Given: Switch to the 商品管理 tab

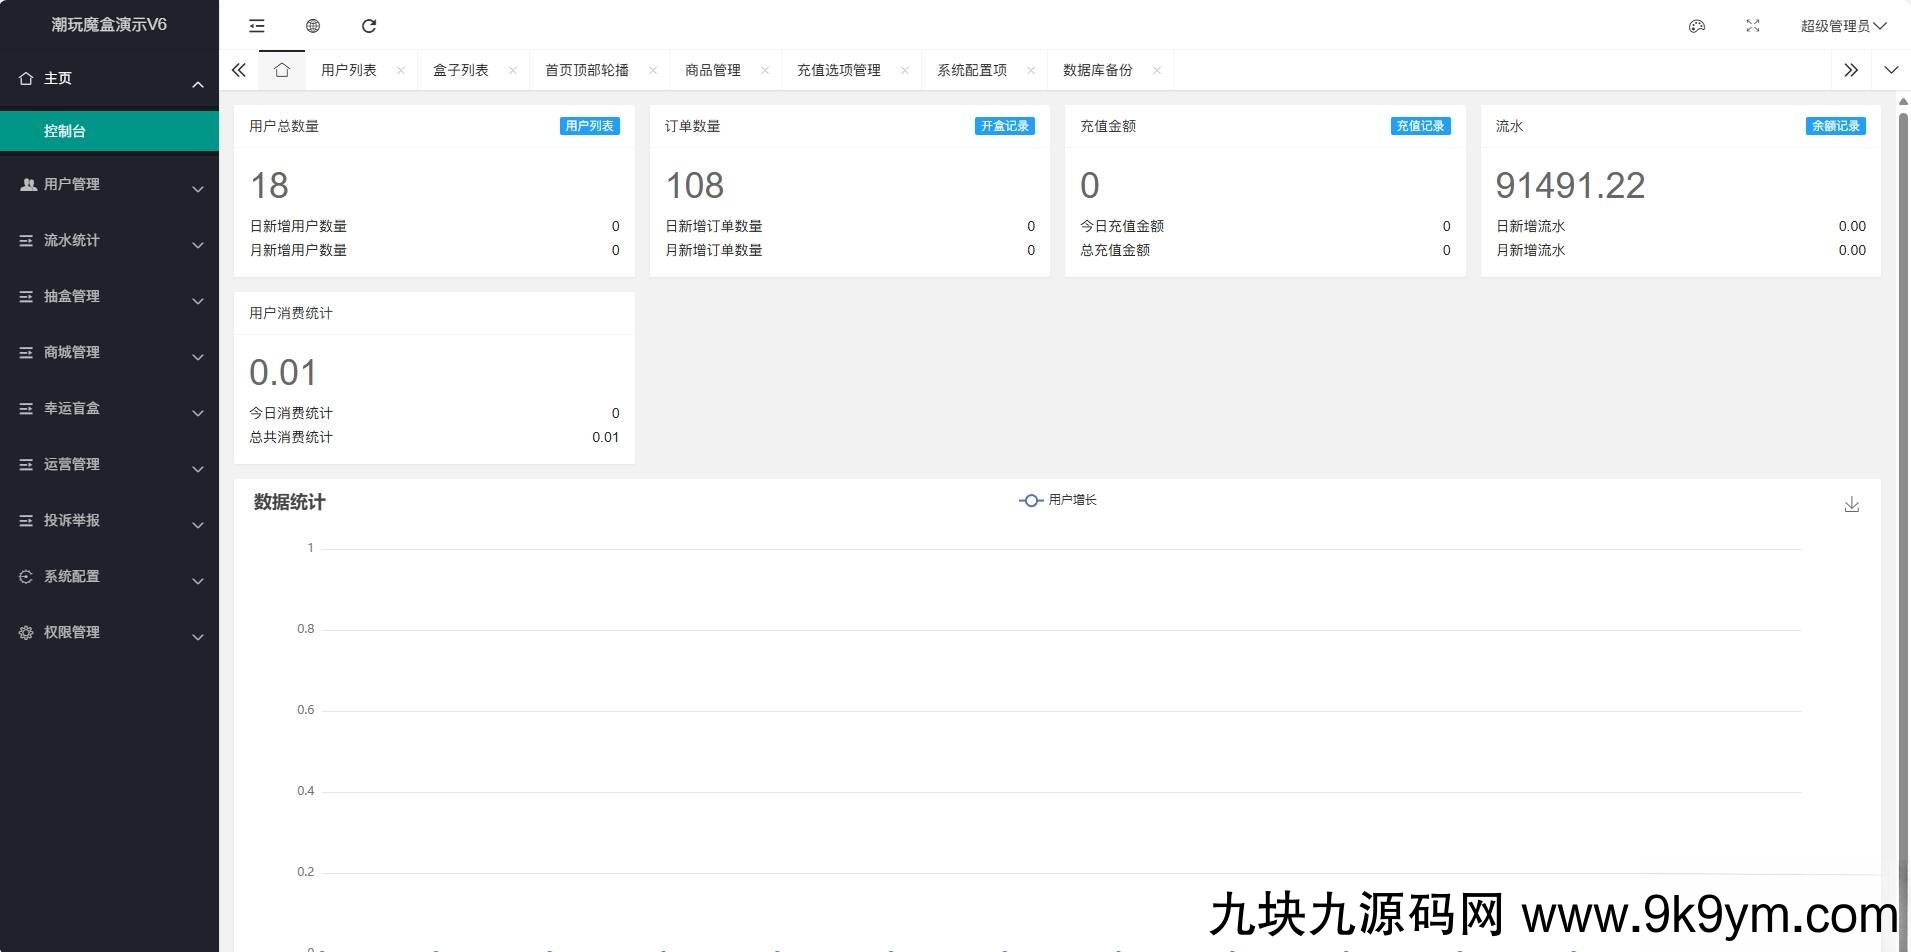Looking at the screenshot, I should (x=712, y=70).
